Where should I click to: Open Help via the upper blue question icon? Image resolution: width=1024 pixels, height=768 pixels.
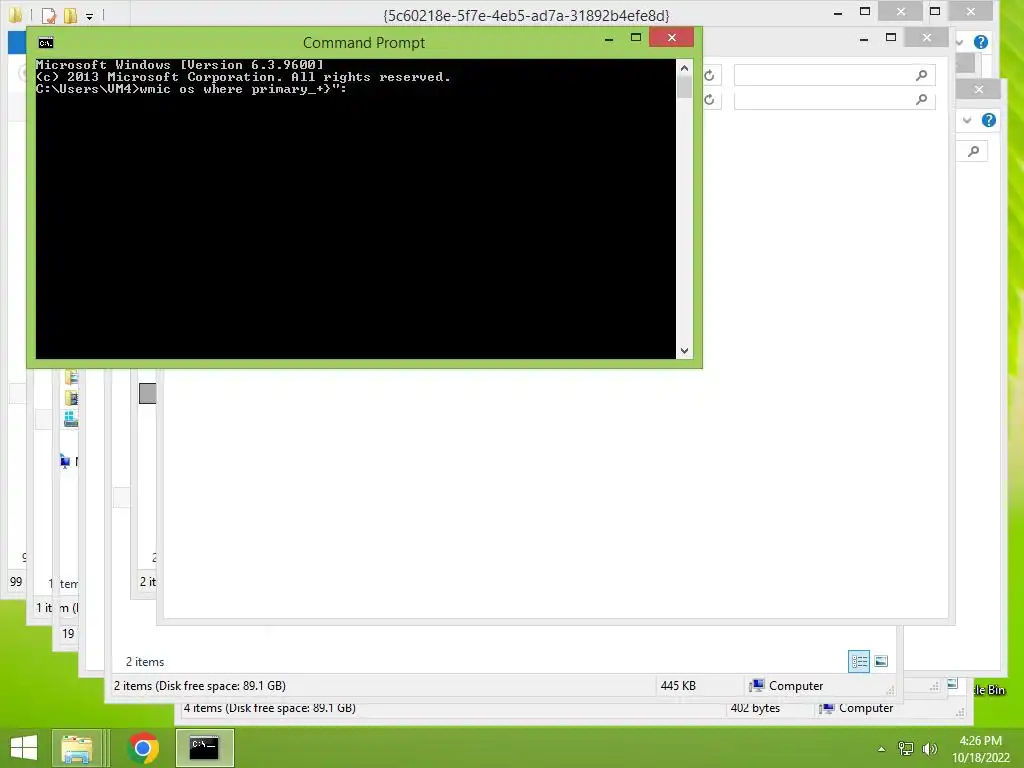[980, 42]
